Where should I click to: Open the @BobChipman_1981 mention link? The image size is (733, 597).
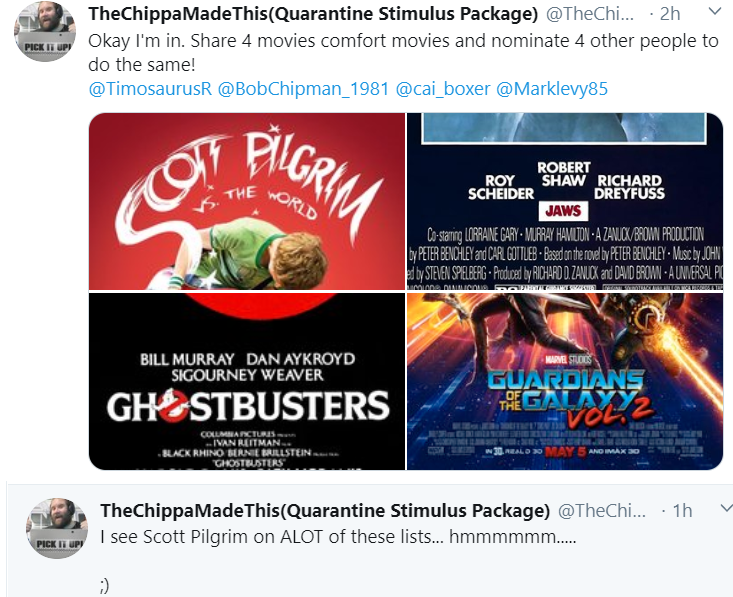[303, 88]
